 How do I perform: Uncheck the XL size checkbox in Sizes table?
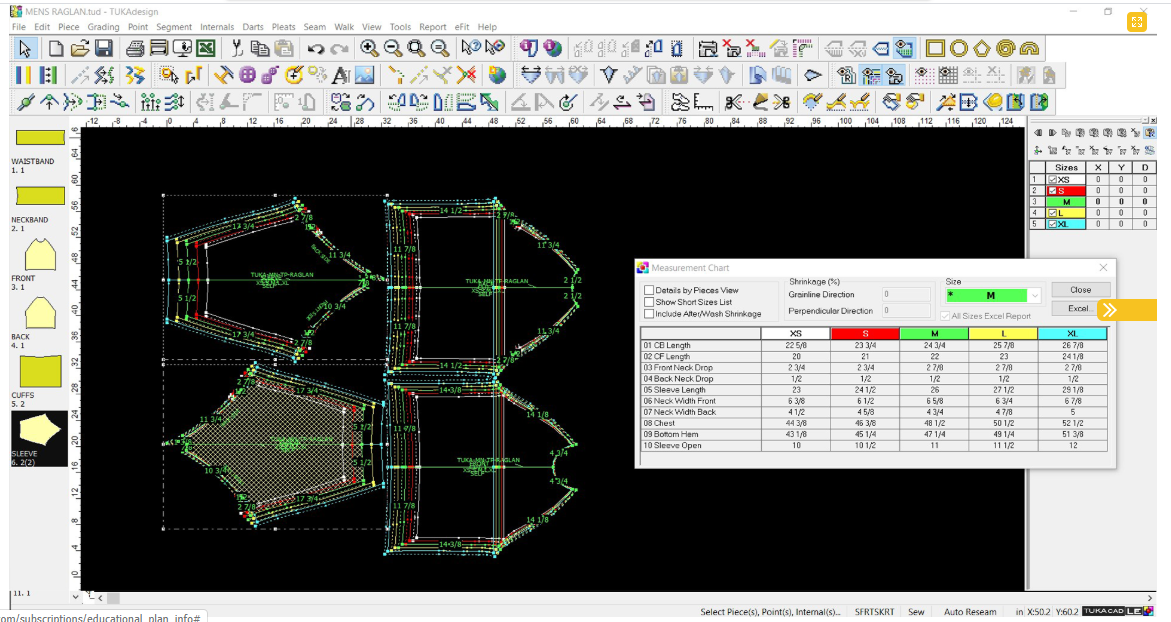pyautogui.click(x=1053, y=224)
